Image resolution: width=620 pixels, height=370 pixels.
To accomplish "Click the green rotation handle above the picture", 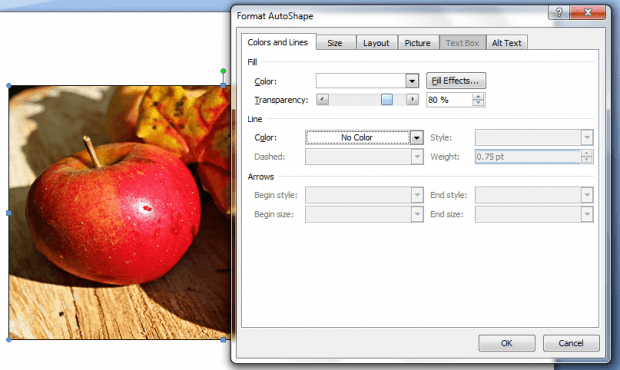I will (223, 71).
